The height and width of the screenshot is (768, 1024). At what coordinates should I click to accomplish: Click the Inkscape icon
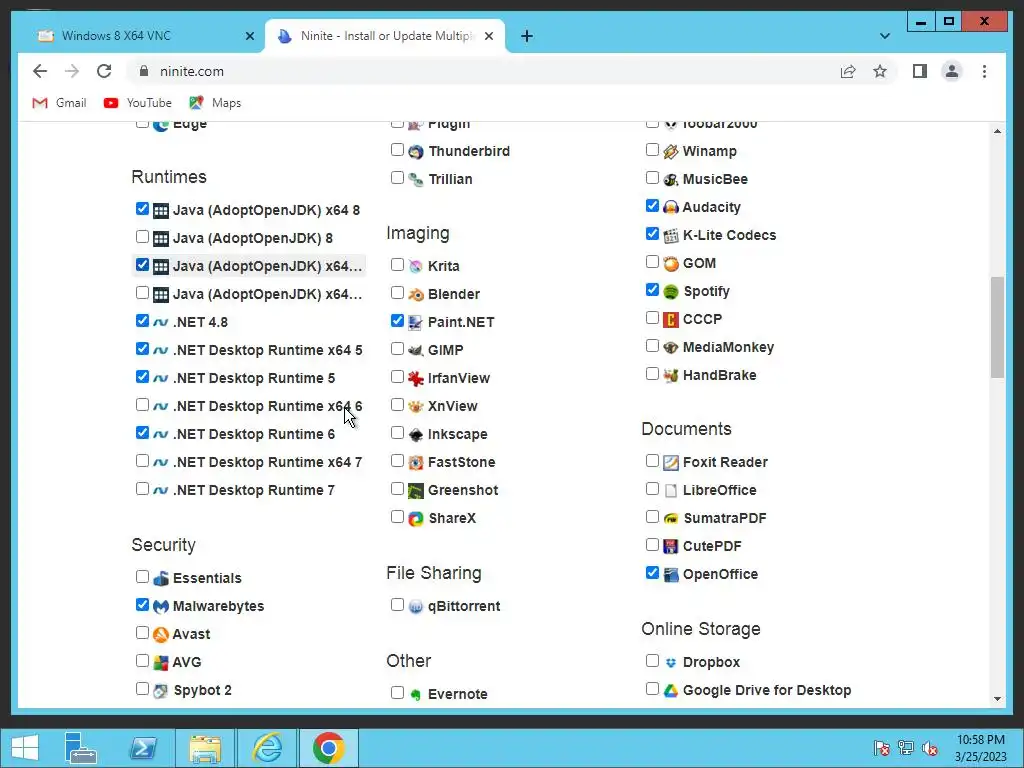(416, 434)
